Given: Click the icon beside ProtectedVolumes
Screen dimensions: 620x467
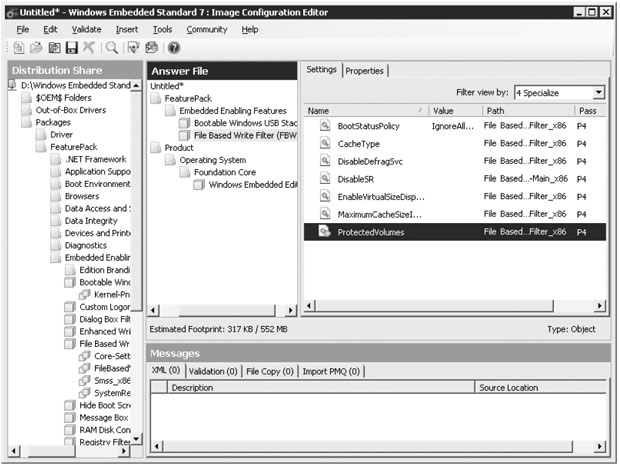Looking at the screenshot, I should [x=325, y=231].
